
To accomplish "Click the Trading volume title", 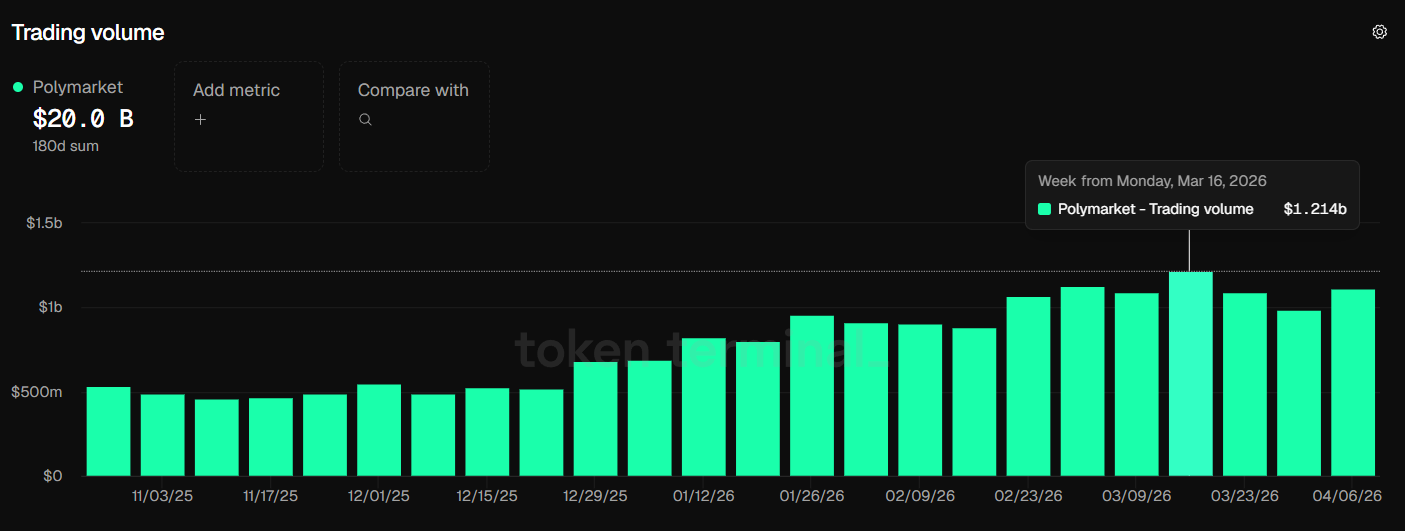I will pos(88,32).
